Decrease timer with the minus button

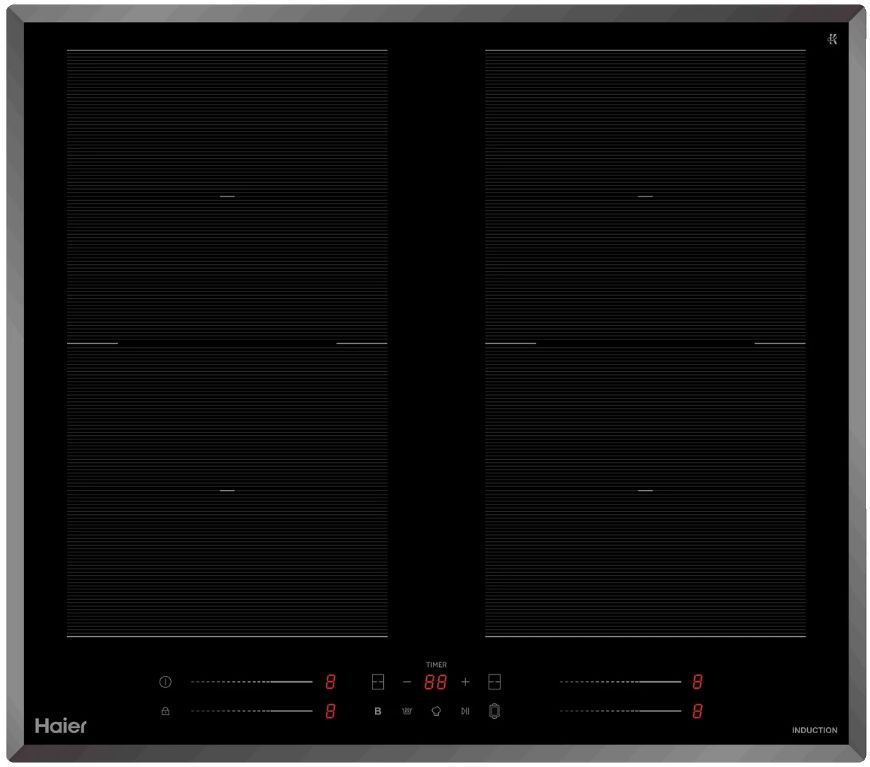[x=407, y=682]
